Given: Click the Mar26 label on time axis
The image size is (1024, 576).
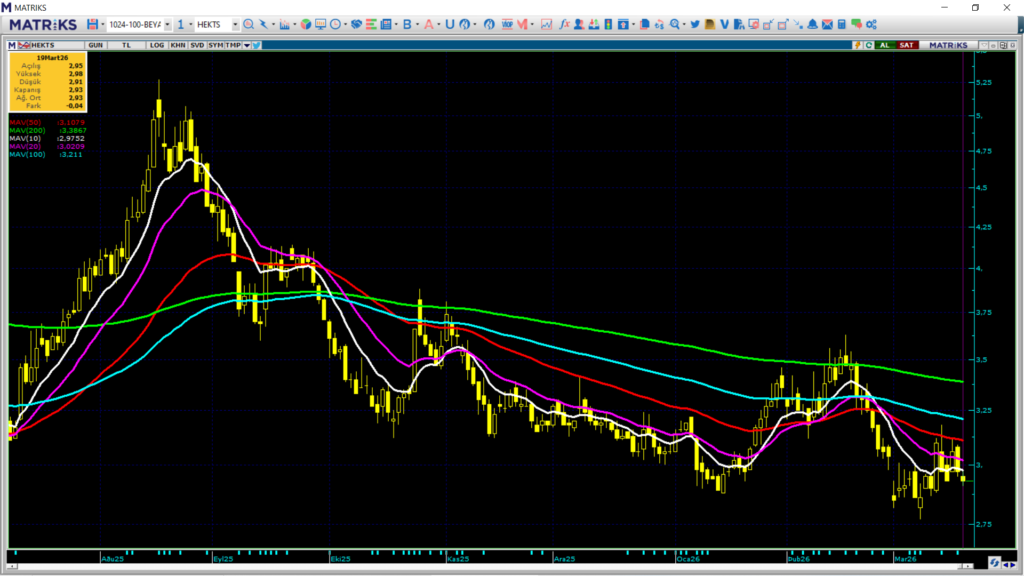Looking at the screenshot, I should click(x=905, y=559).
